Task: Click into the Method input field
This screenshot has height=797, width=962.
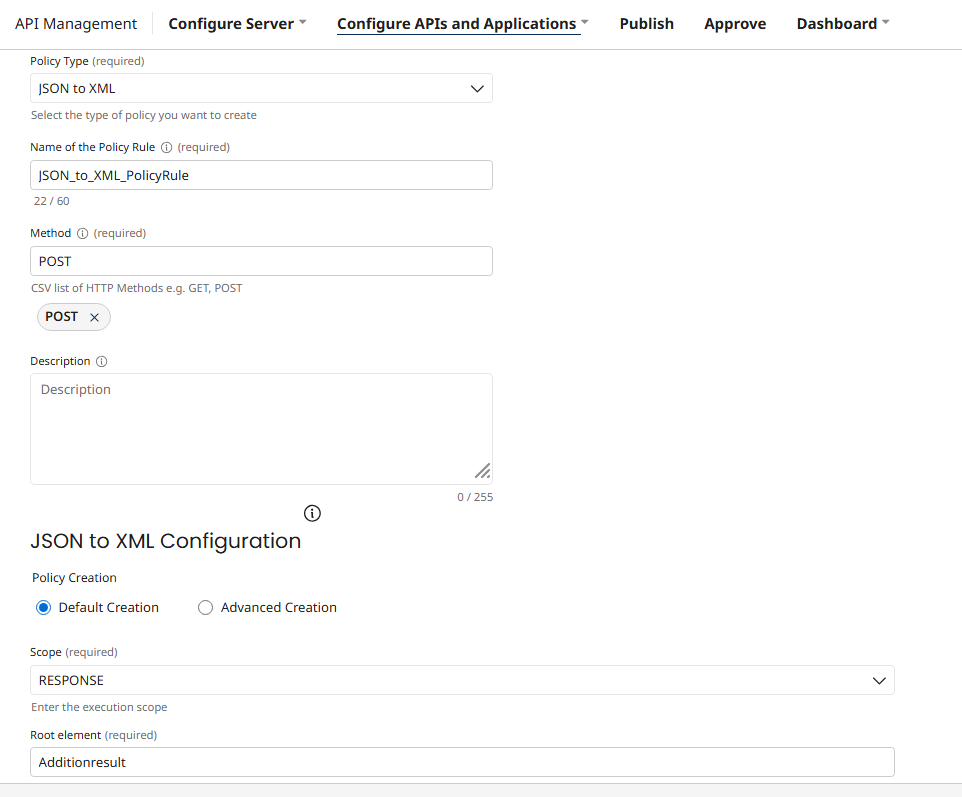Action: pyautogui.click(x=261, y=261)
